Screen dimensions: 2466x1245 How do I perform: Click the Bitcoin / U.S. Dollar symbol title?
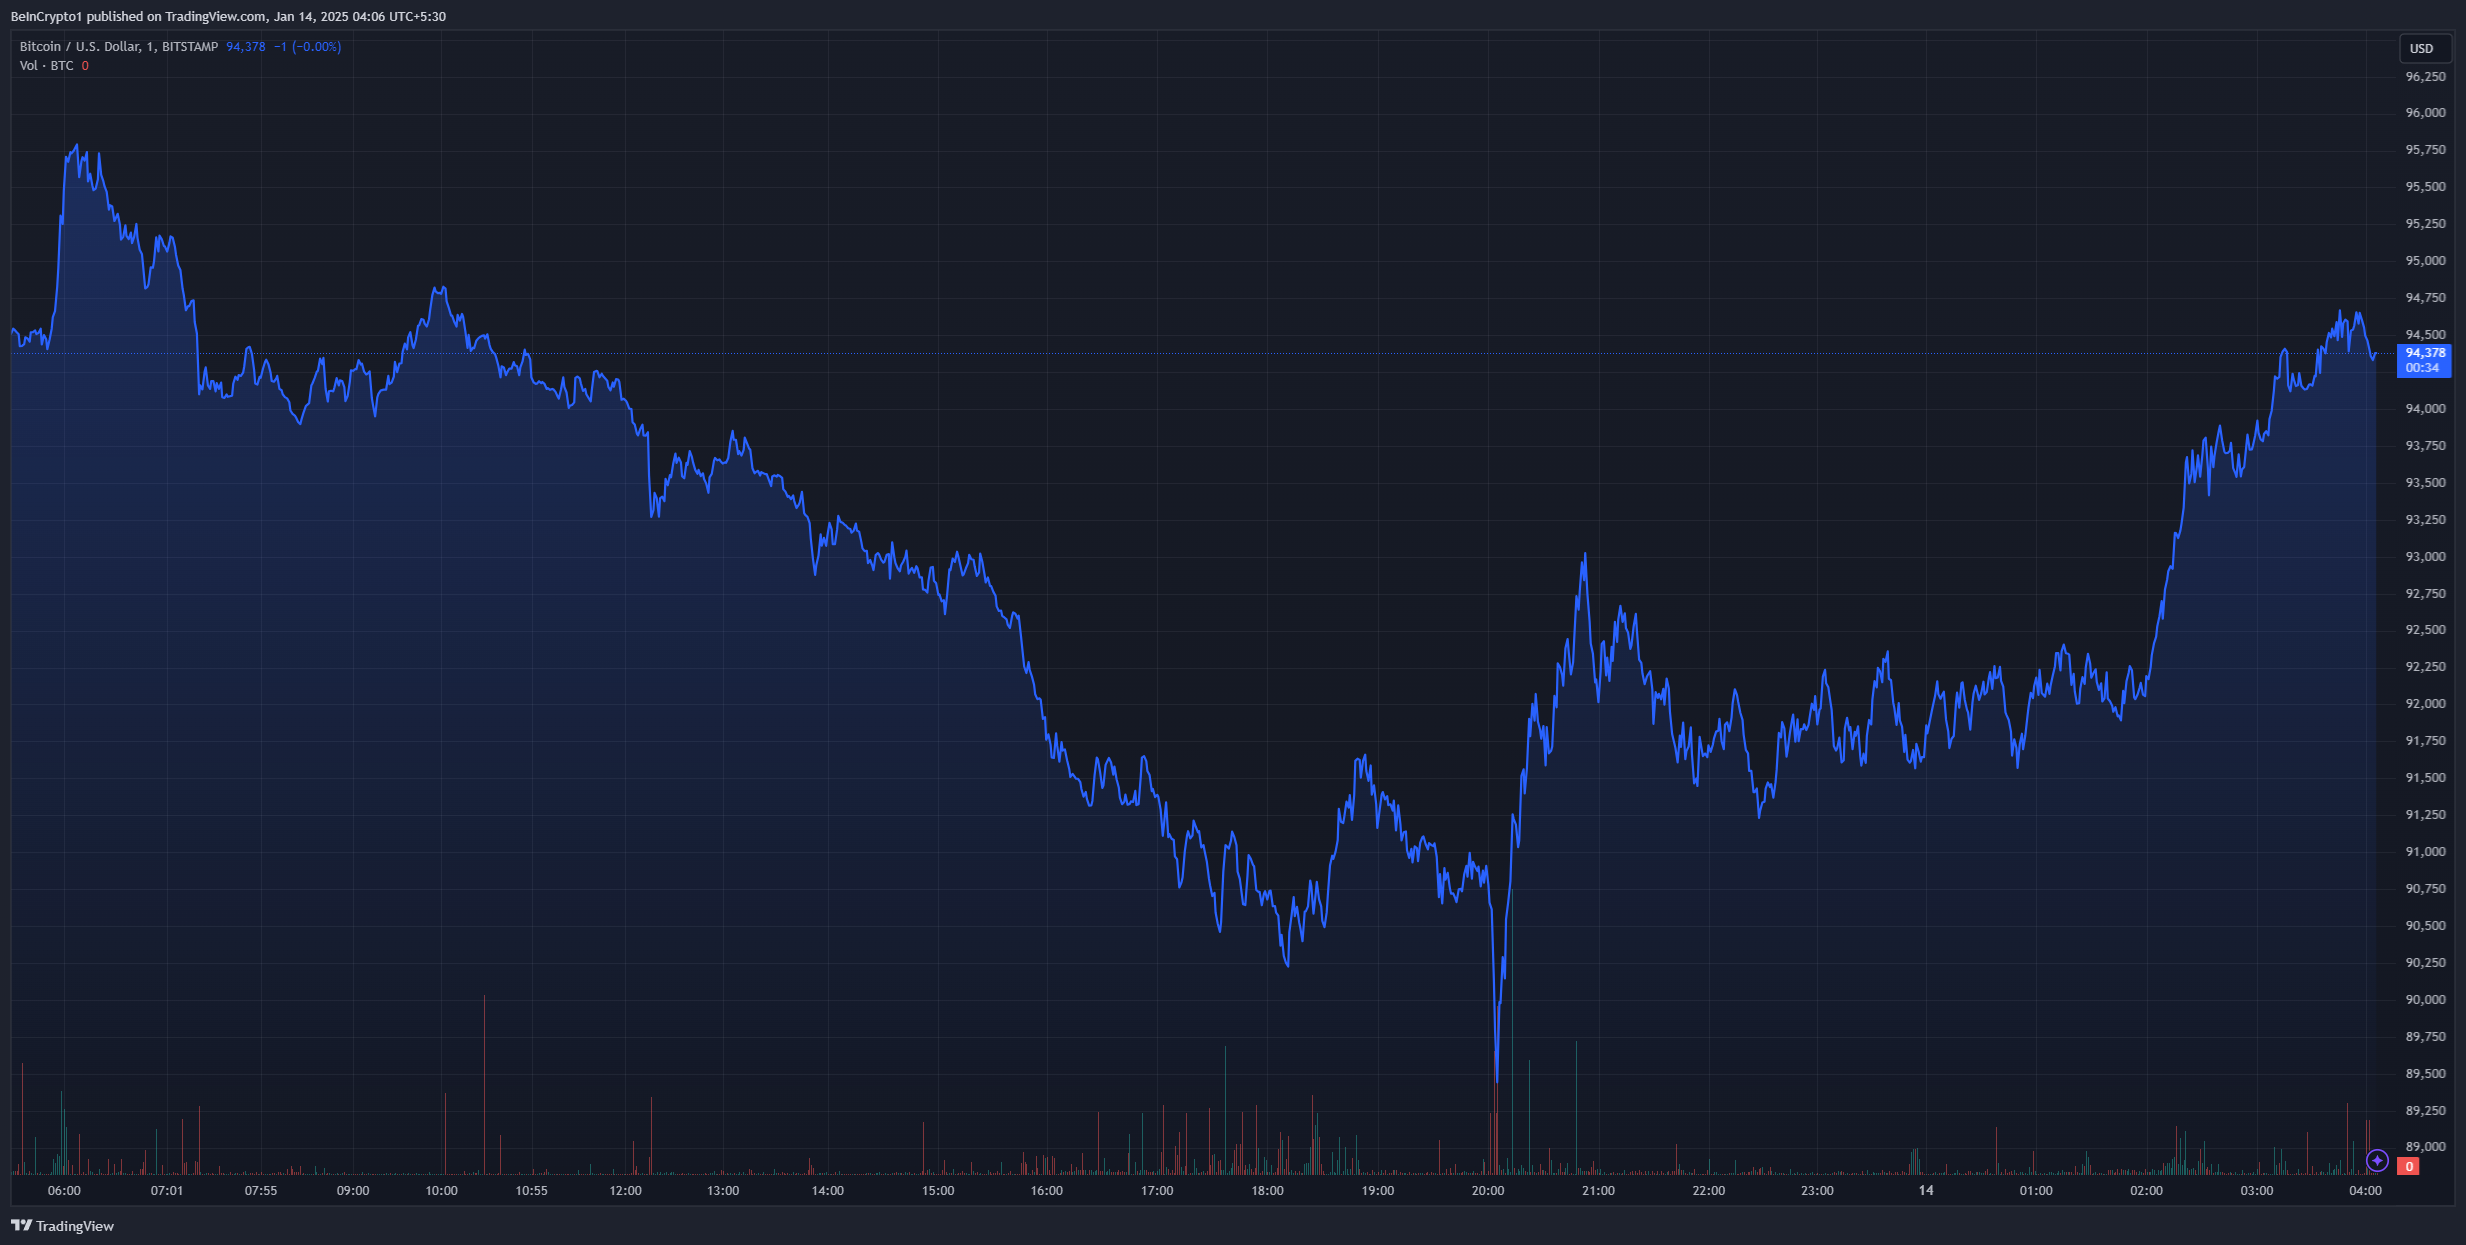80,47
